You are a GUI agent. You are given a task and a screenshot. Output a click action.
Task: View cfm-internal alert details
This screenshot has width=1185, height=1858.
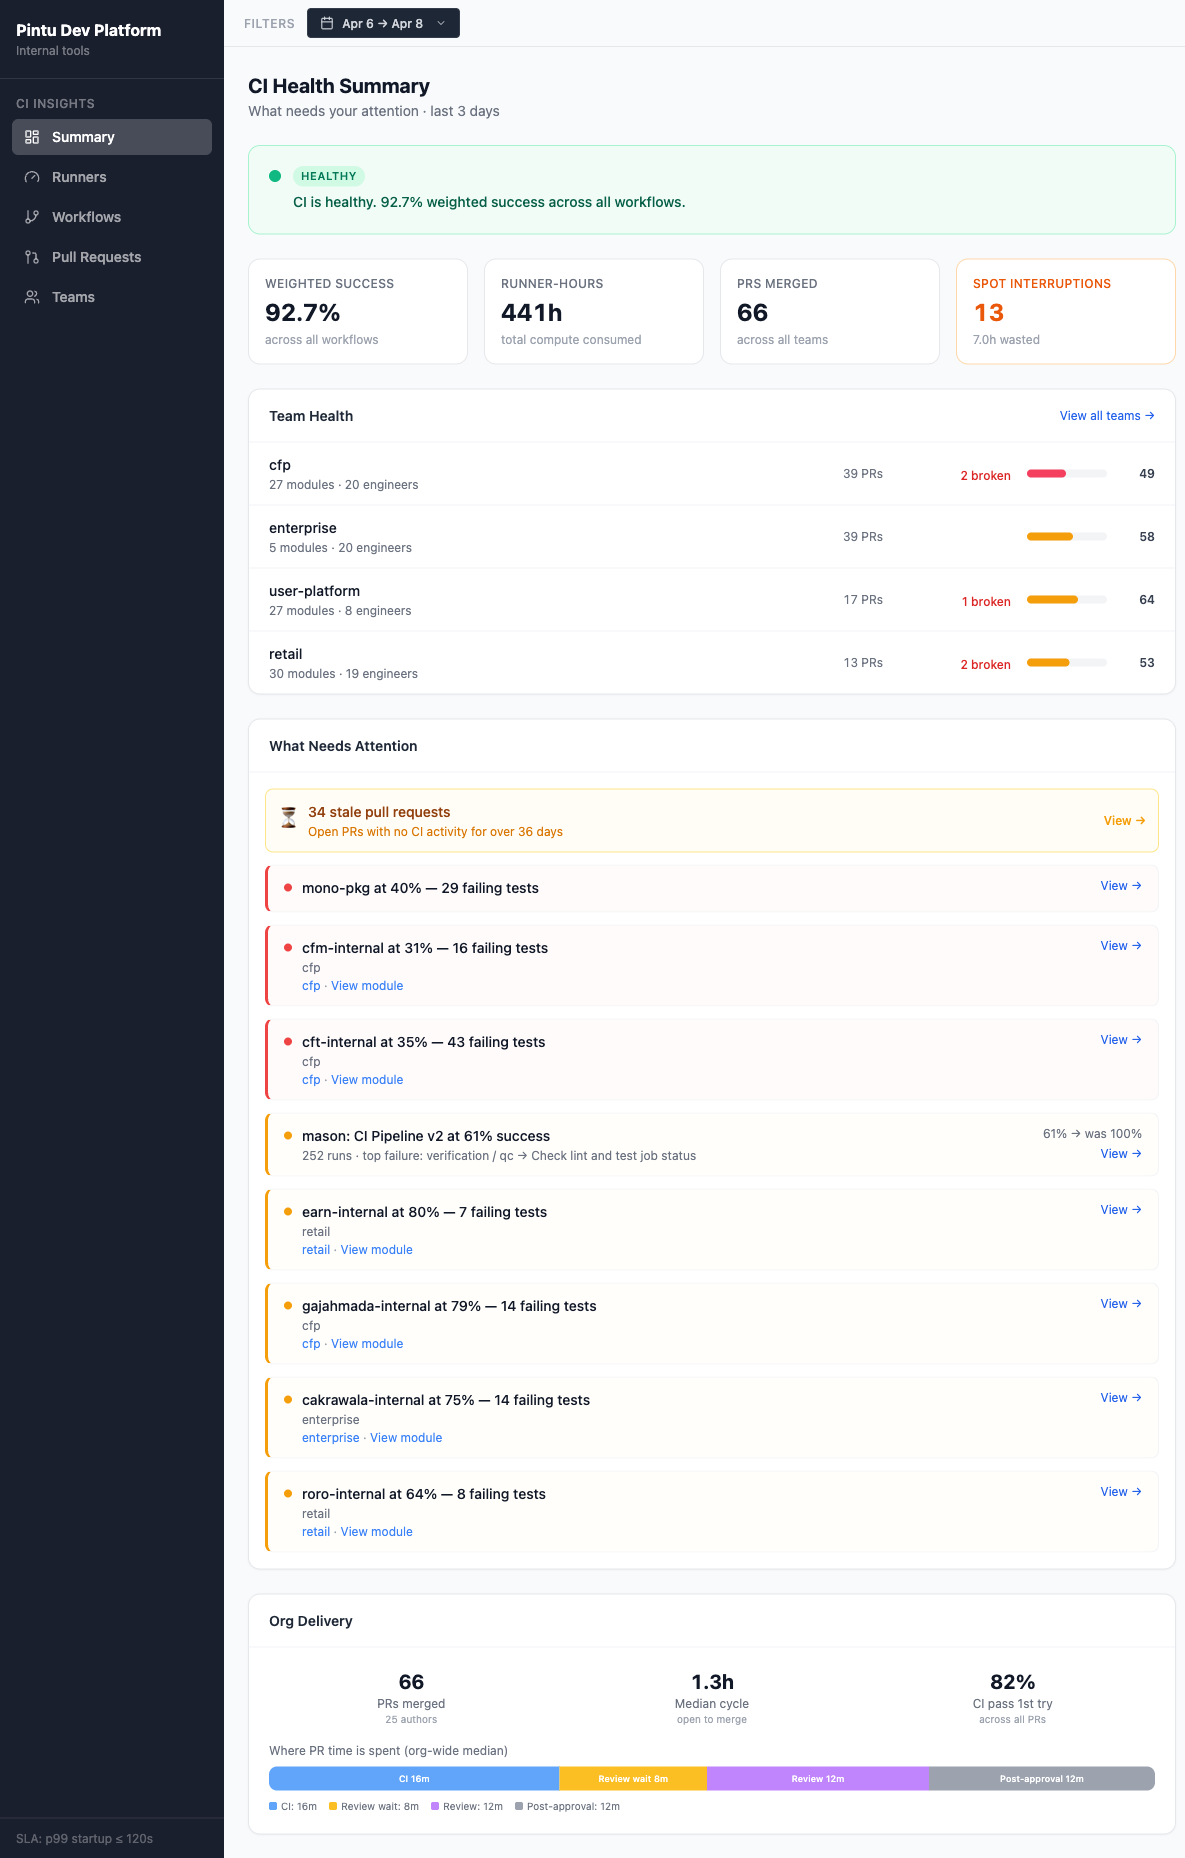tap(1121, 946)
